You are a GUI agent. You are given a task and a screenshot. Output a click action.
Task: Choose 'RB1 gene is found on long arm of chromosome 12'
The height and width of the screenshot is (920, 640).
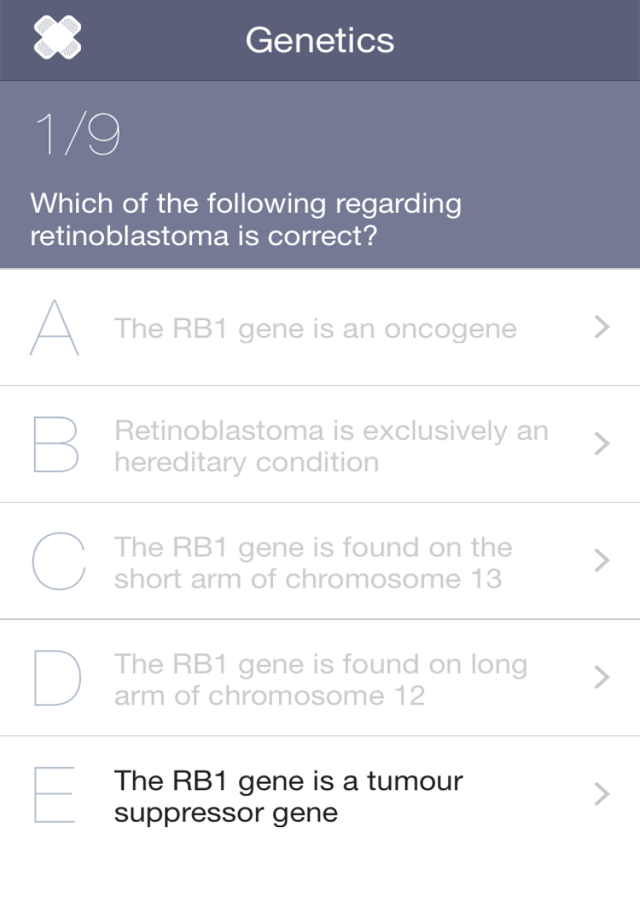pos(320,679)
